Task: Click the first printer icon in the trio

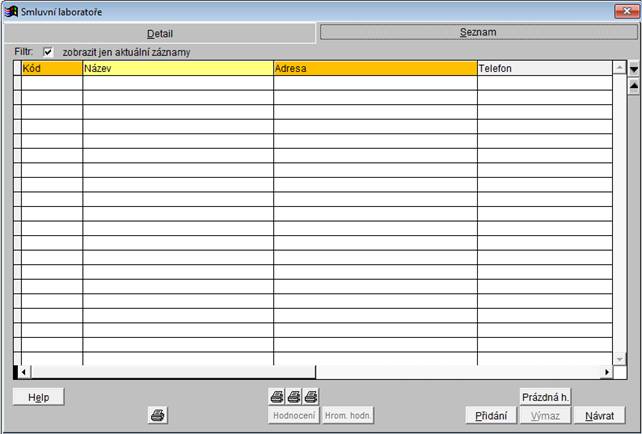Action: point(278,397)
